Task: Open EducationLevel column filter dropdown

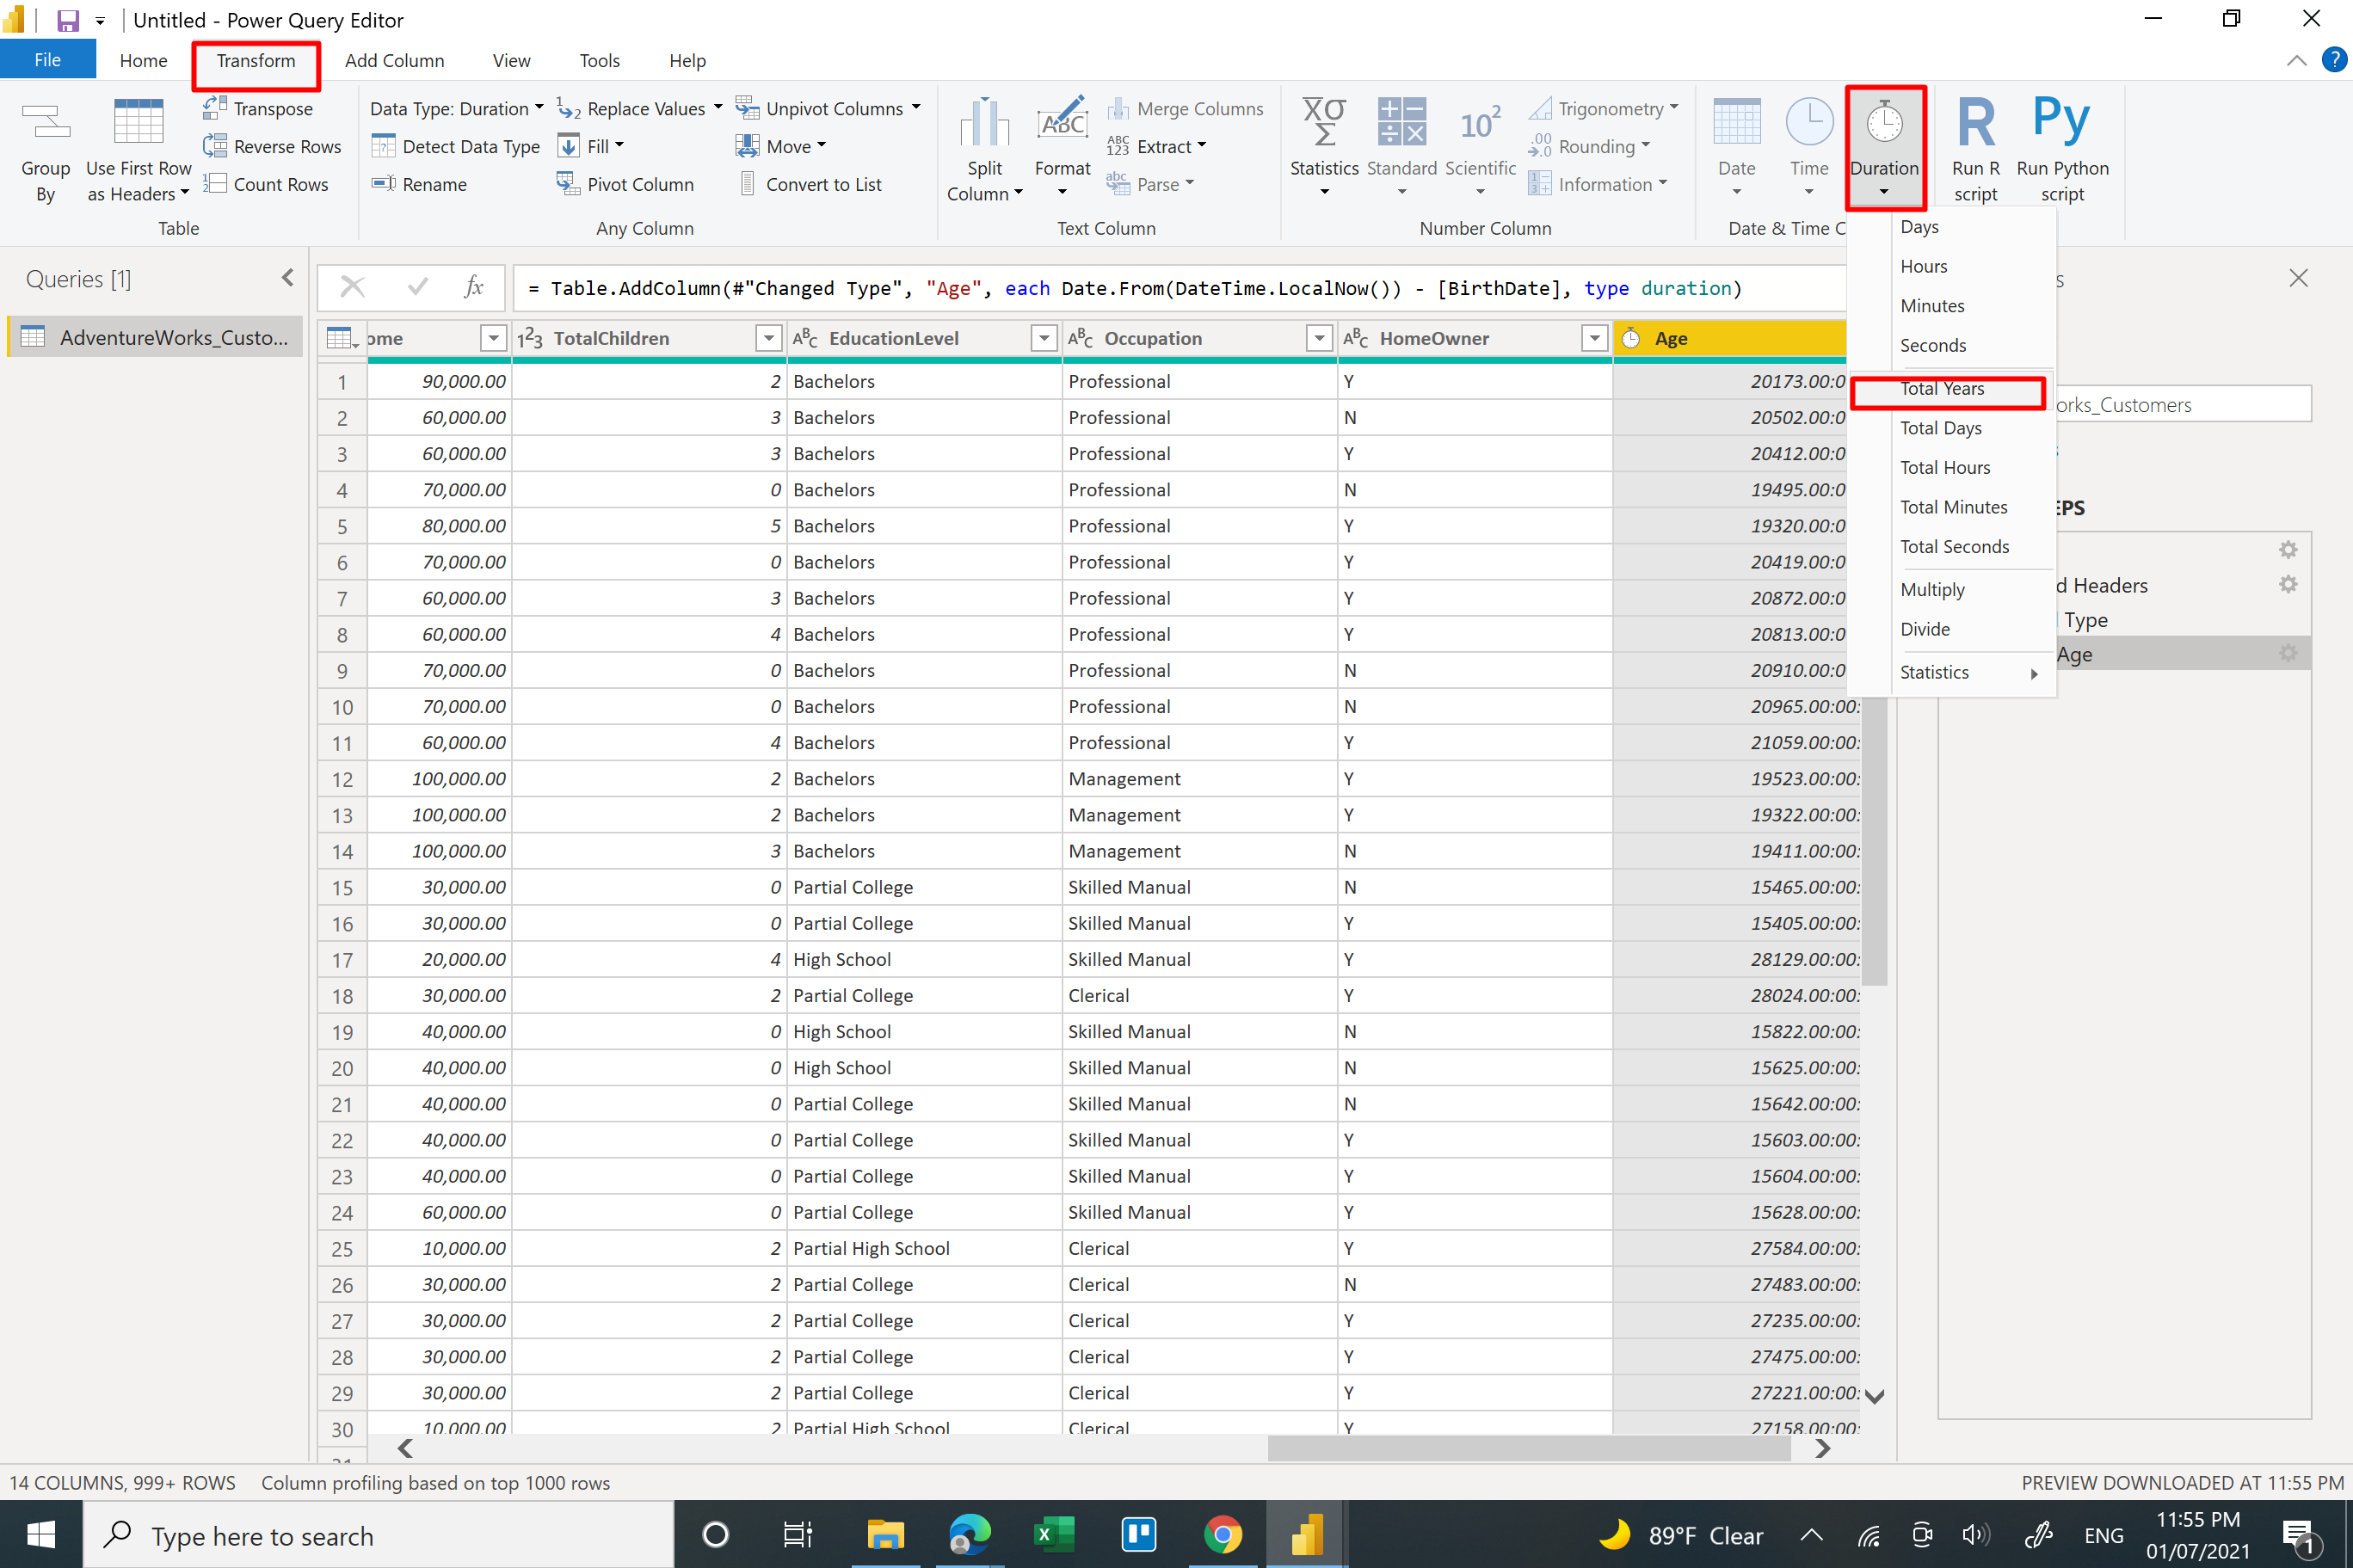Action: [x=1043, y=338]
